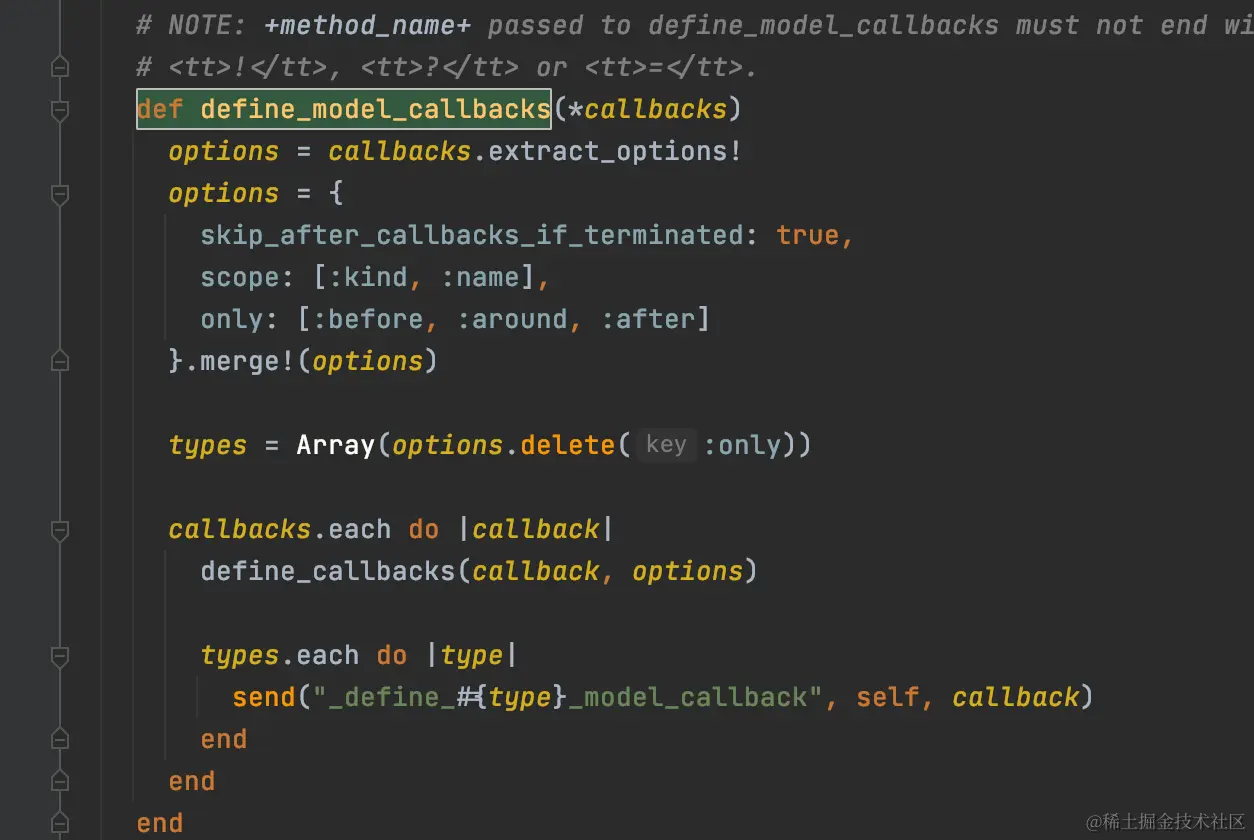Image resolution: width=1254 pixels, height=840 pixels.
Task: Click the Array constructor call
Action: pos(336,445)
